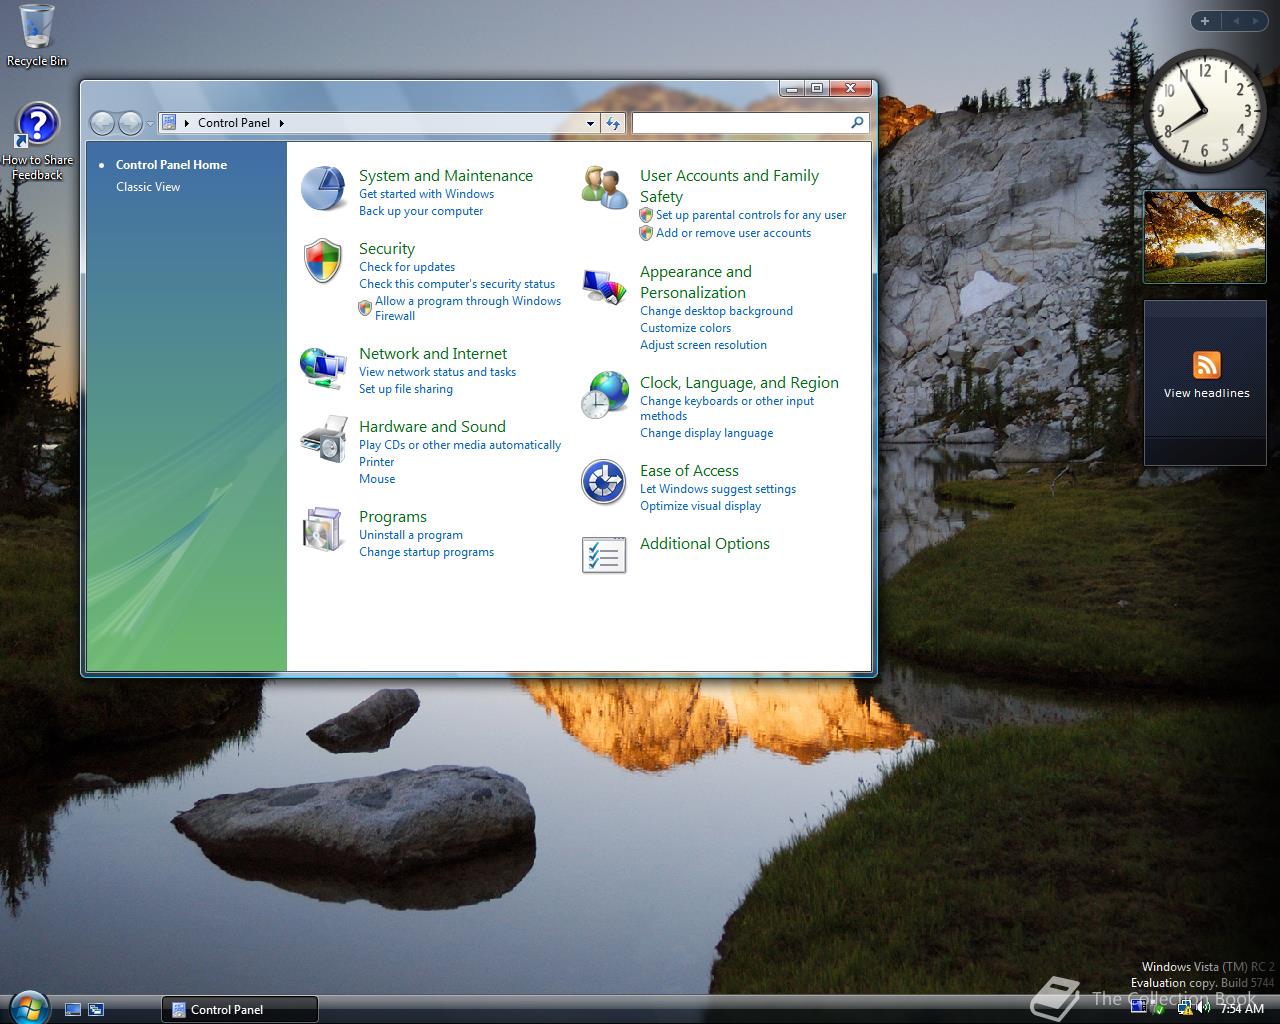
Task: Open the recent pages dropdown arrow
Action: pyautogui.click(x=150, y=124)
